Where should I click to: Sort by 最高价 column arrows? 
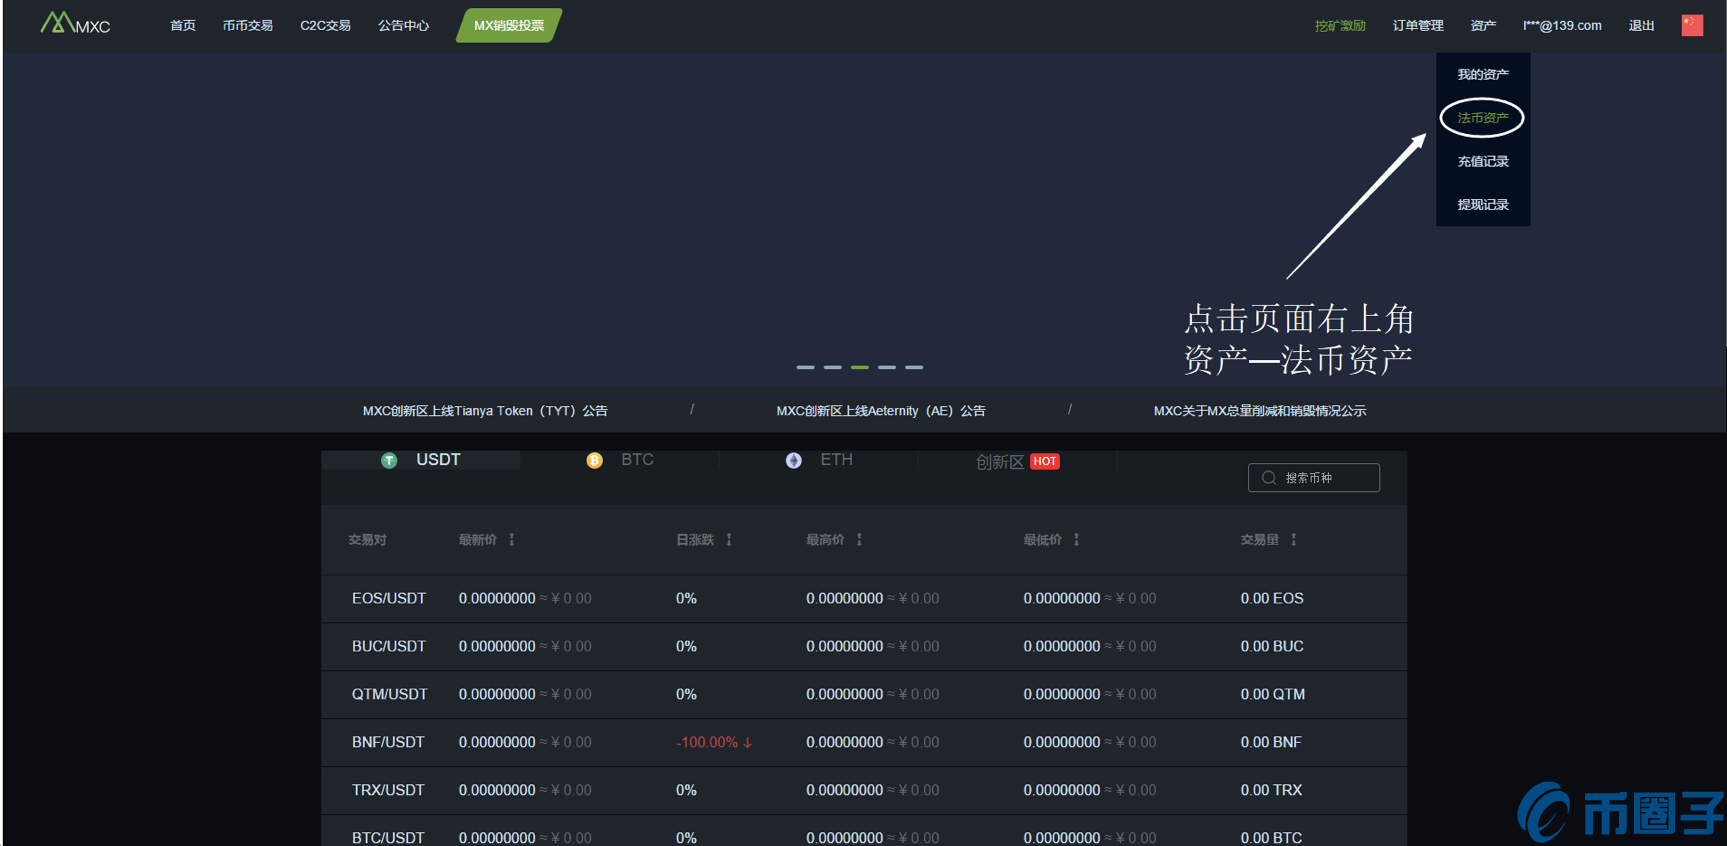859,540
